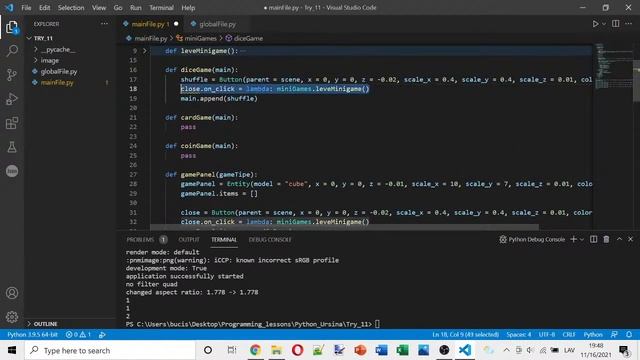Open Run and Debug view

(x=12, y=99)
